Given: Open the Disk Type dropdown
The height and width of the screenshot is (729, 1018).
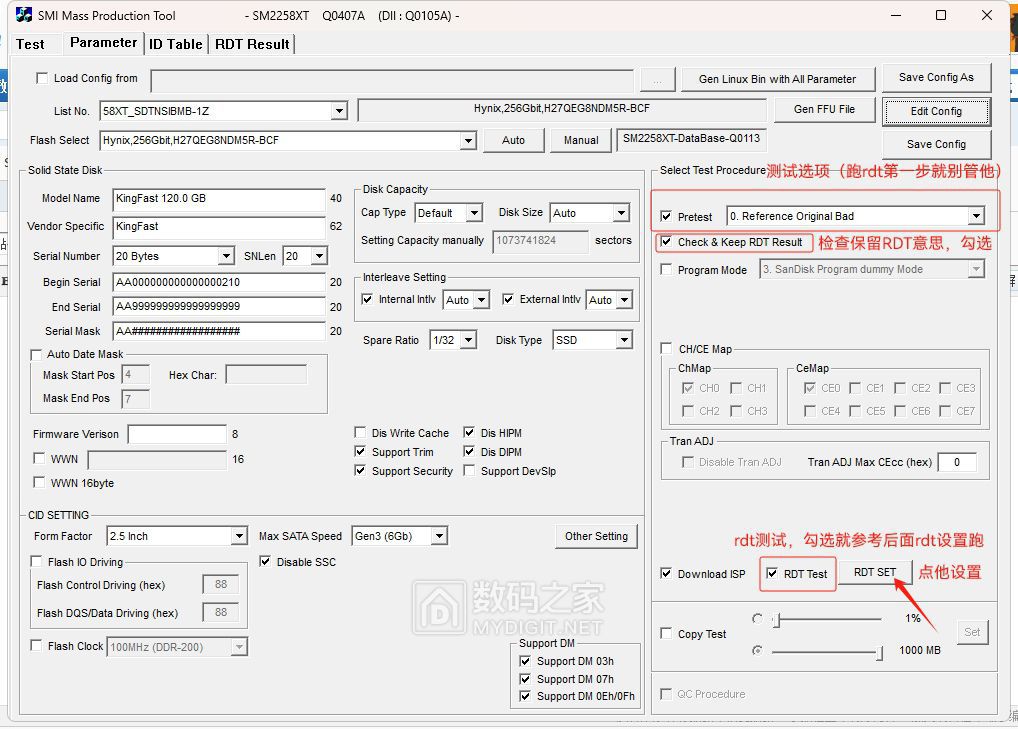Looking at the screenshot, I should pyautogui.click(x=624, y=340).
